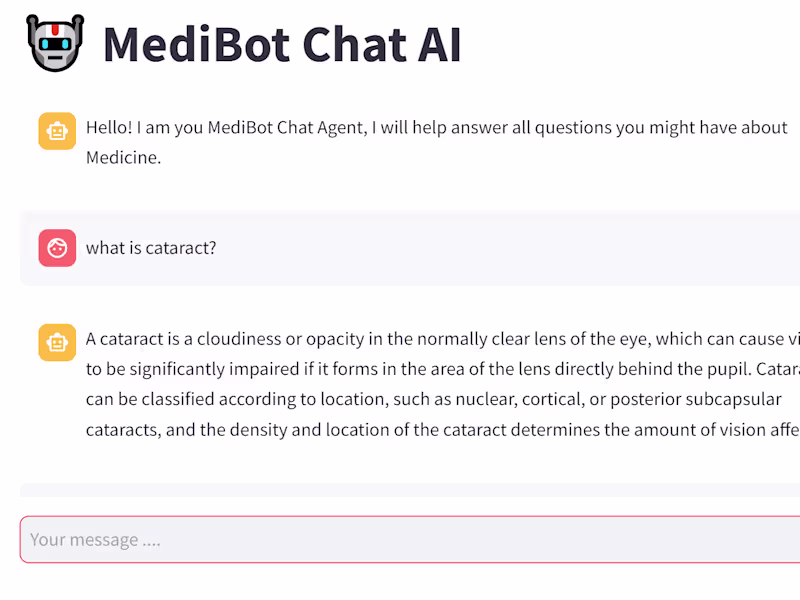Viewport: 800px width, 600px height.
Task: Click the line starting "cataracts, and the density"
Action: point(430,430)
